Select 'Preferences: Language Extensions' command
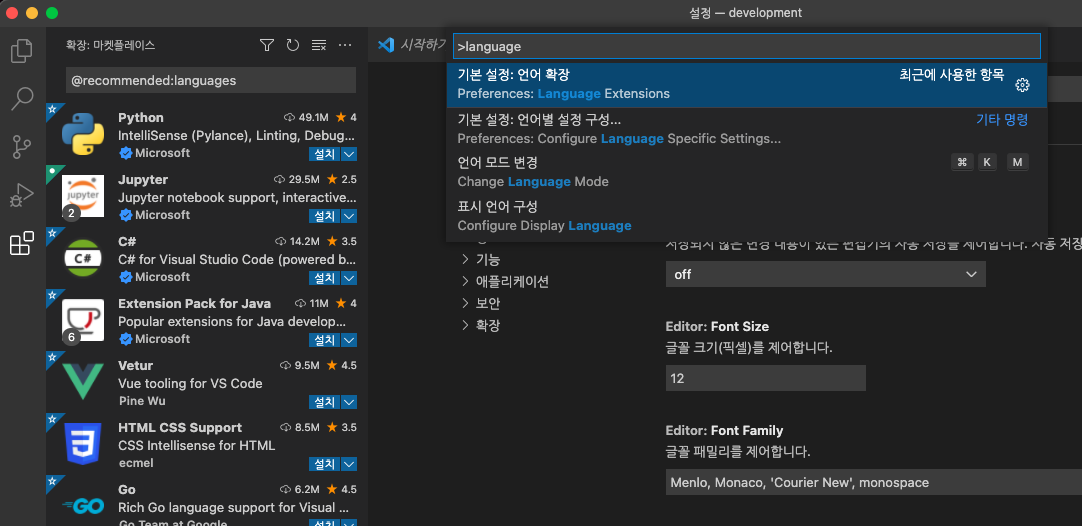The image size is (1082, 526). pyautogui.click(x=747, y=85)
